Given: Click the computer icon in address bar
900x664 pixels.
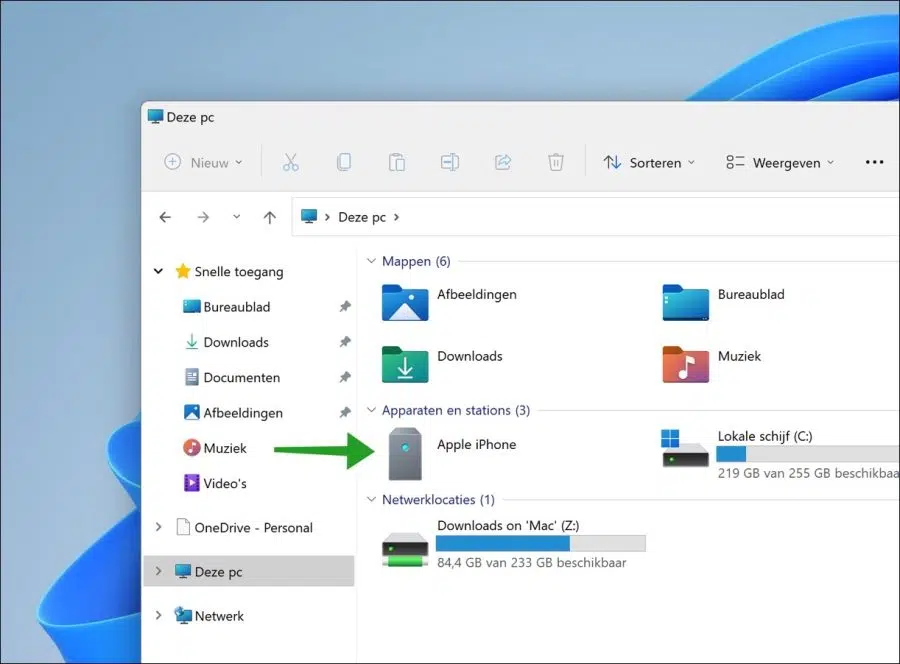Looking at the screenshot, I should (x=309, y=216).
